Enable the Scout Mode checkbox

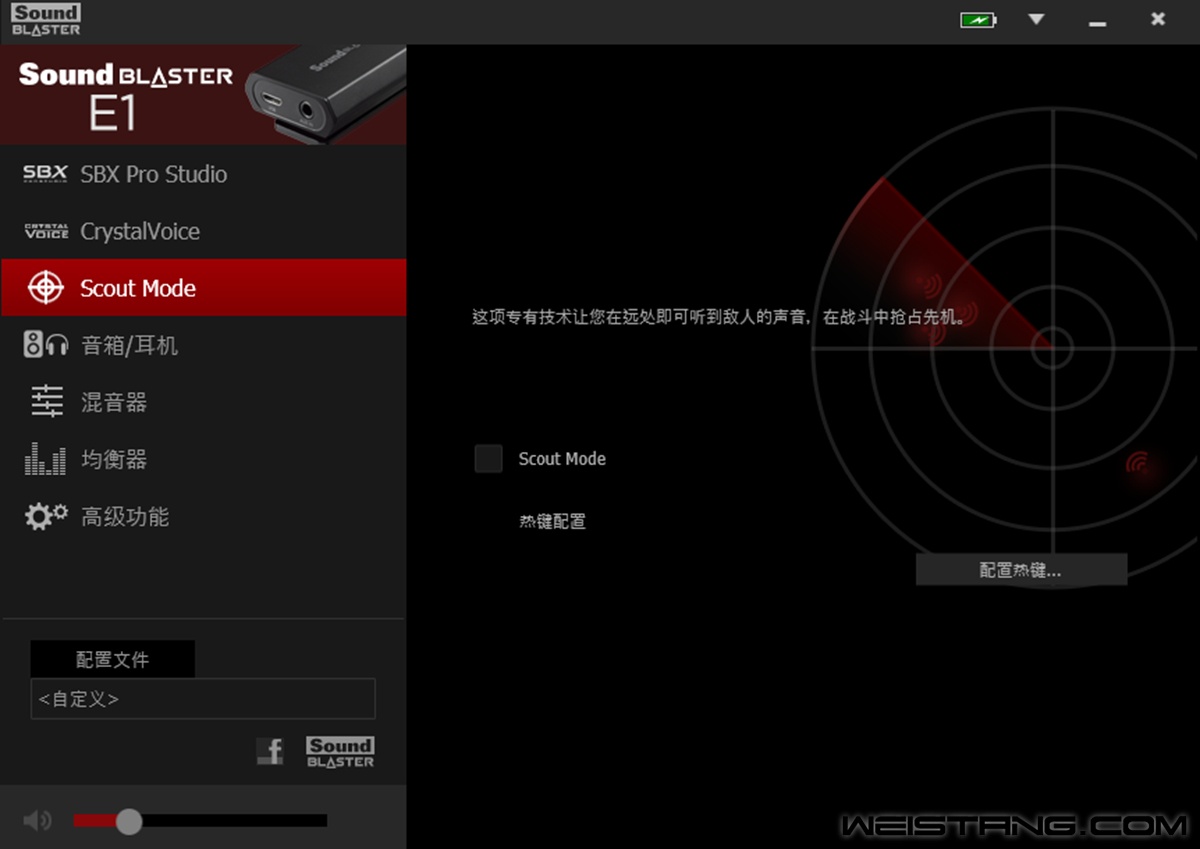(x=488, y=459)
